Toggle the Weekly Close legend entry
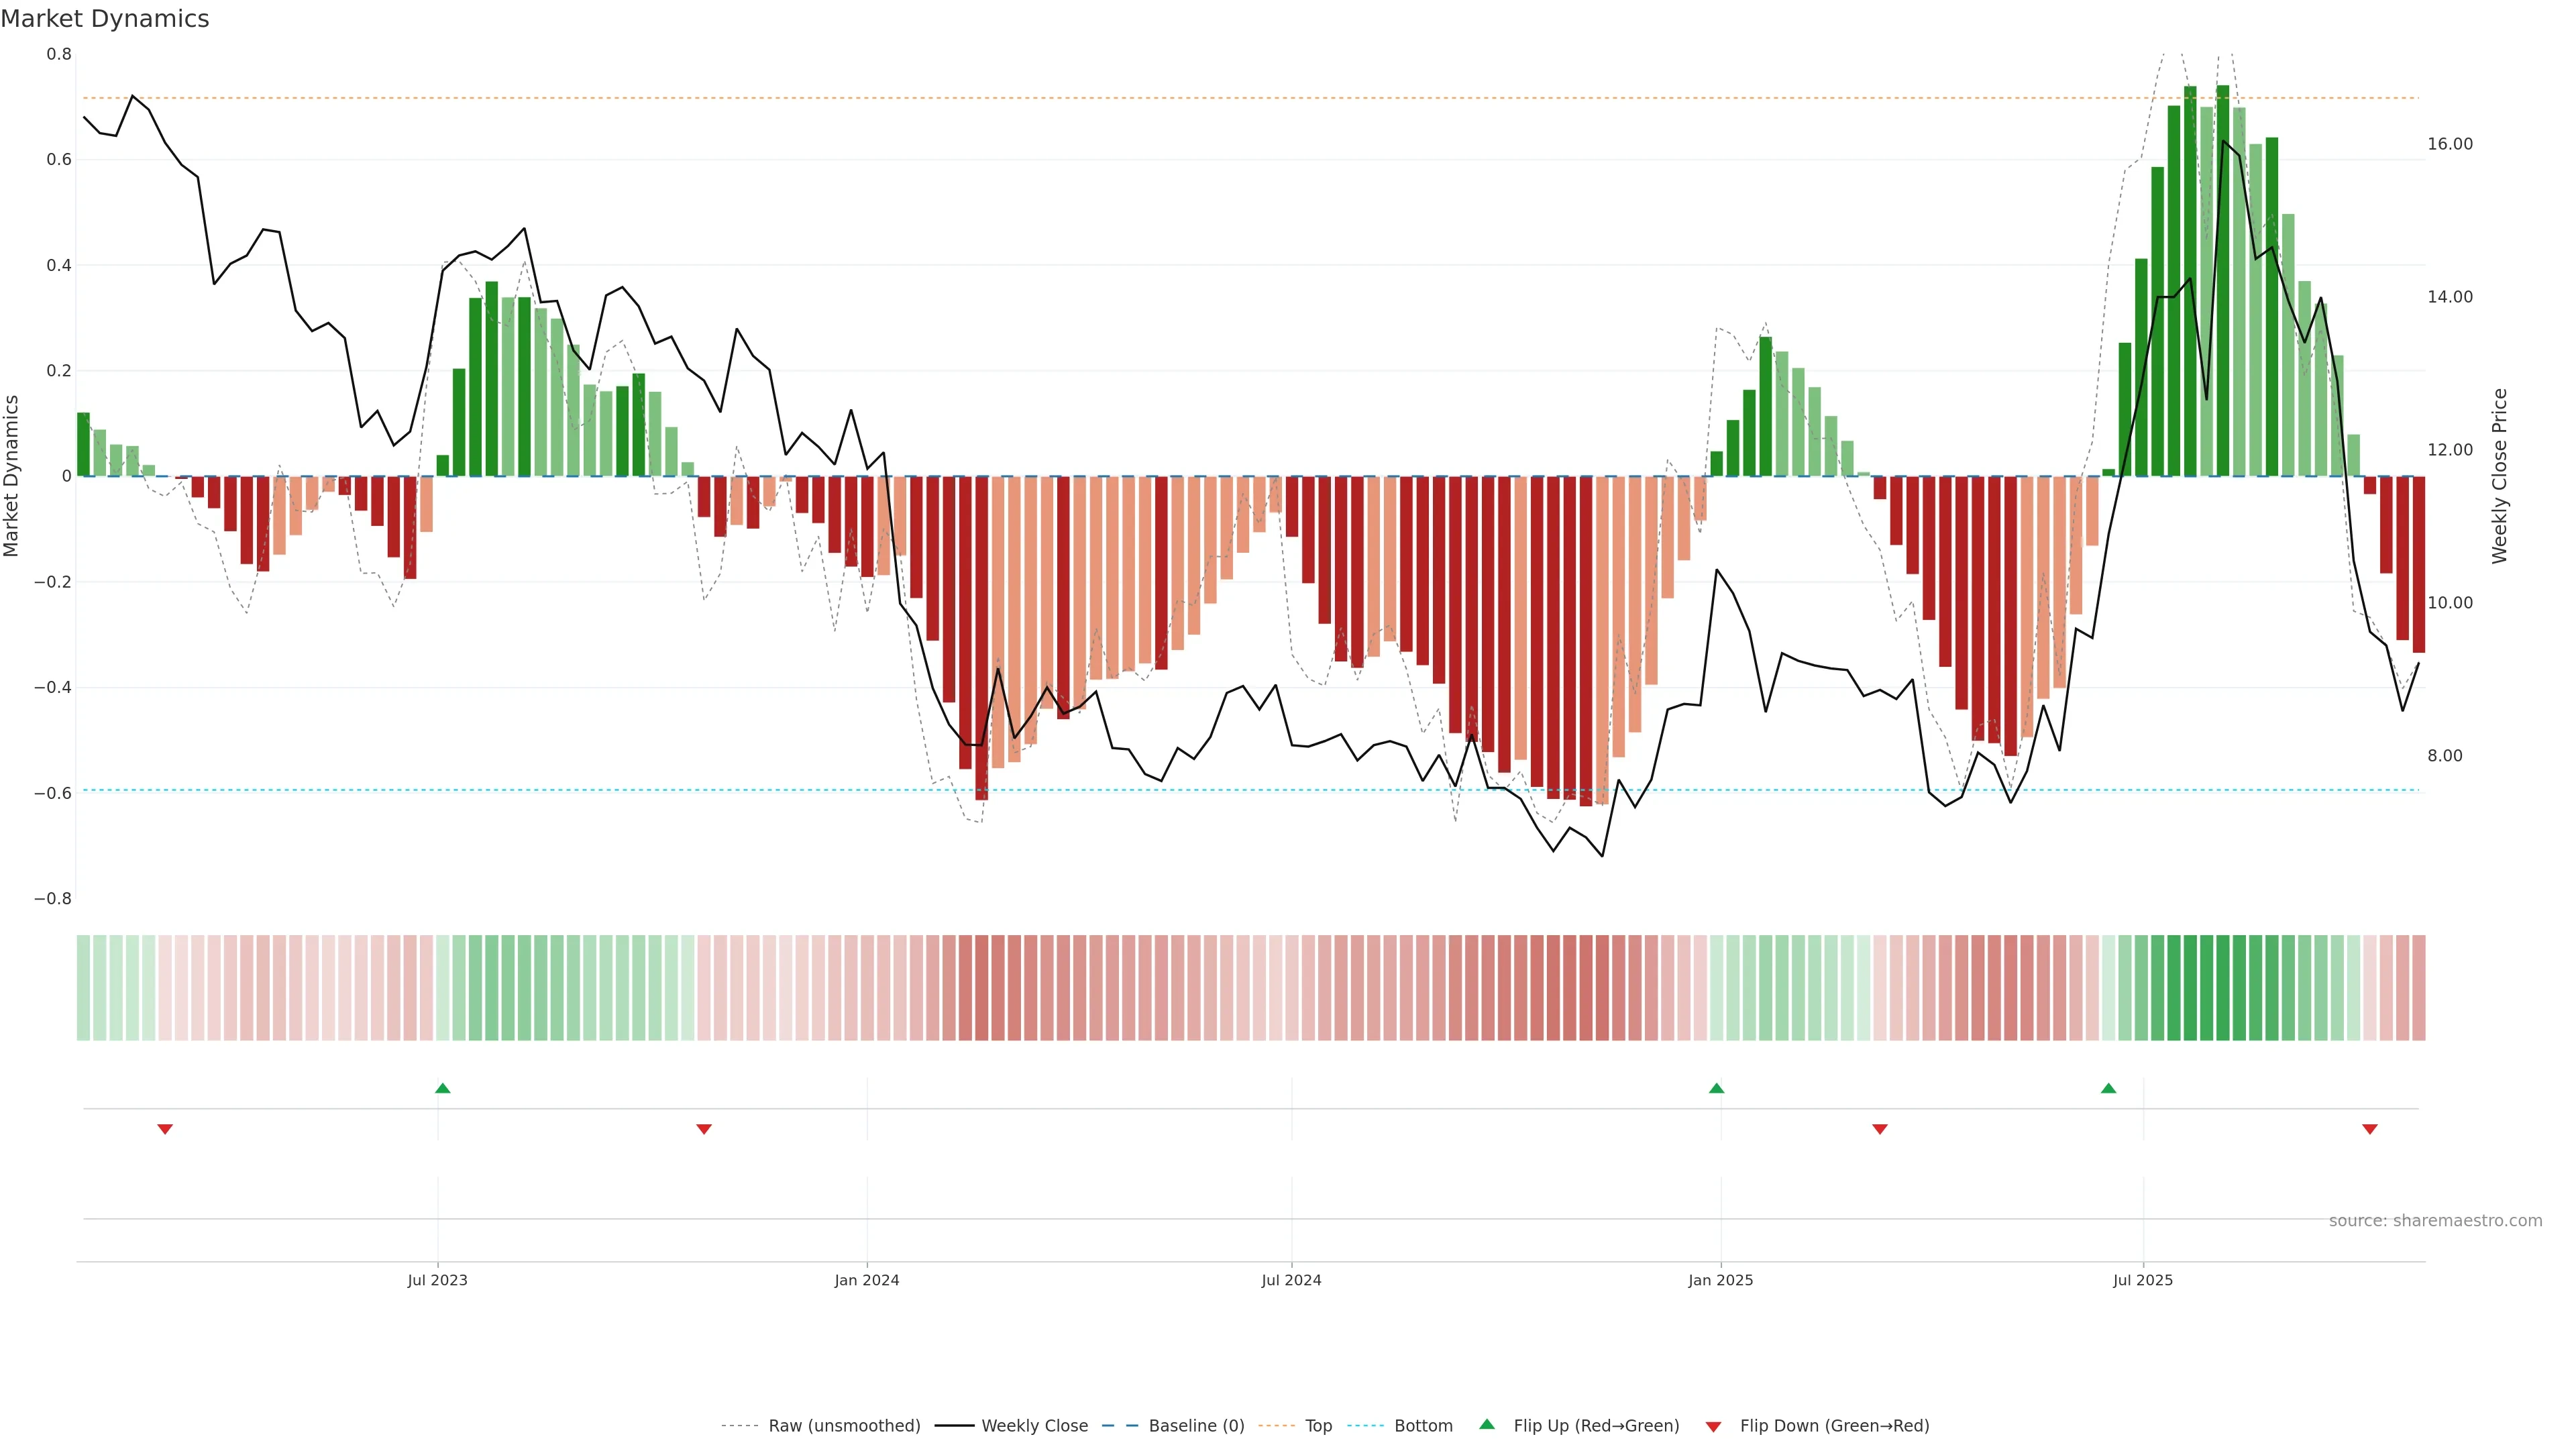Image resolution: width=2576 pixels, height=1449 pixels. pyautogui.click(x=1034, y=1426)
